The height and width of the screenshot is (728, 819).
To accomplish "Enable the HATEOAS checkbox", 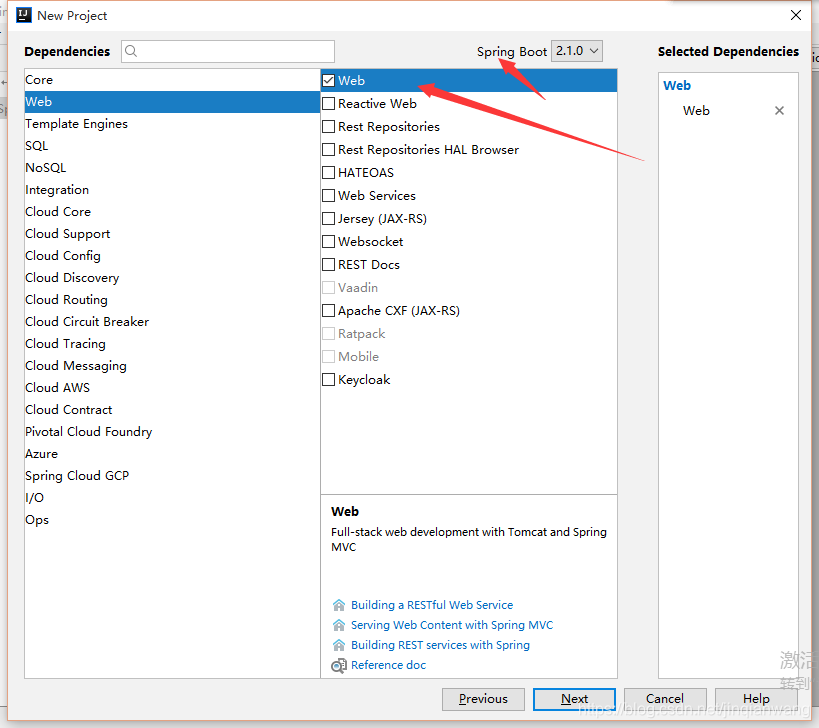I will [x=329, y=172].
